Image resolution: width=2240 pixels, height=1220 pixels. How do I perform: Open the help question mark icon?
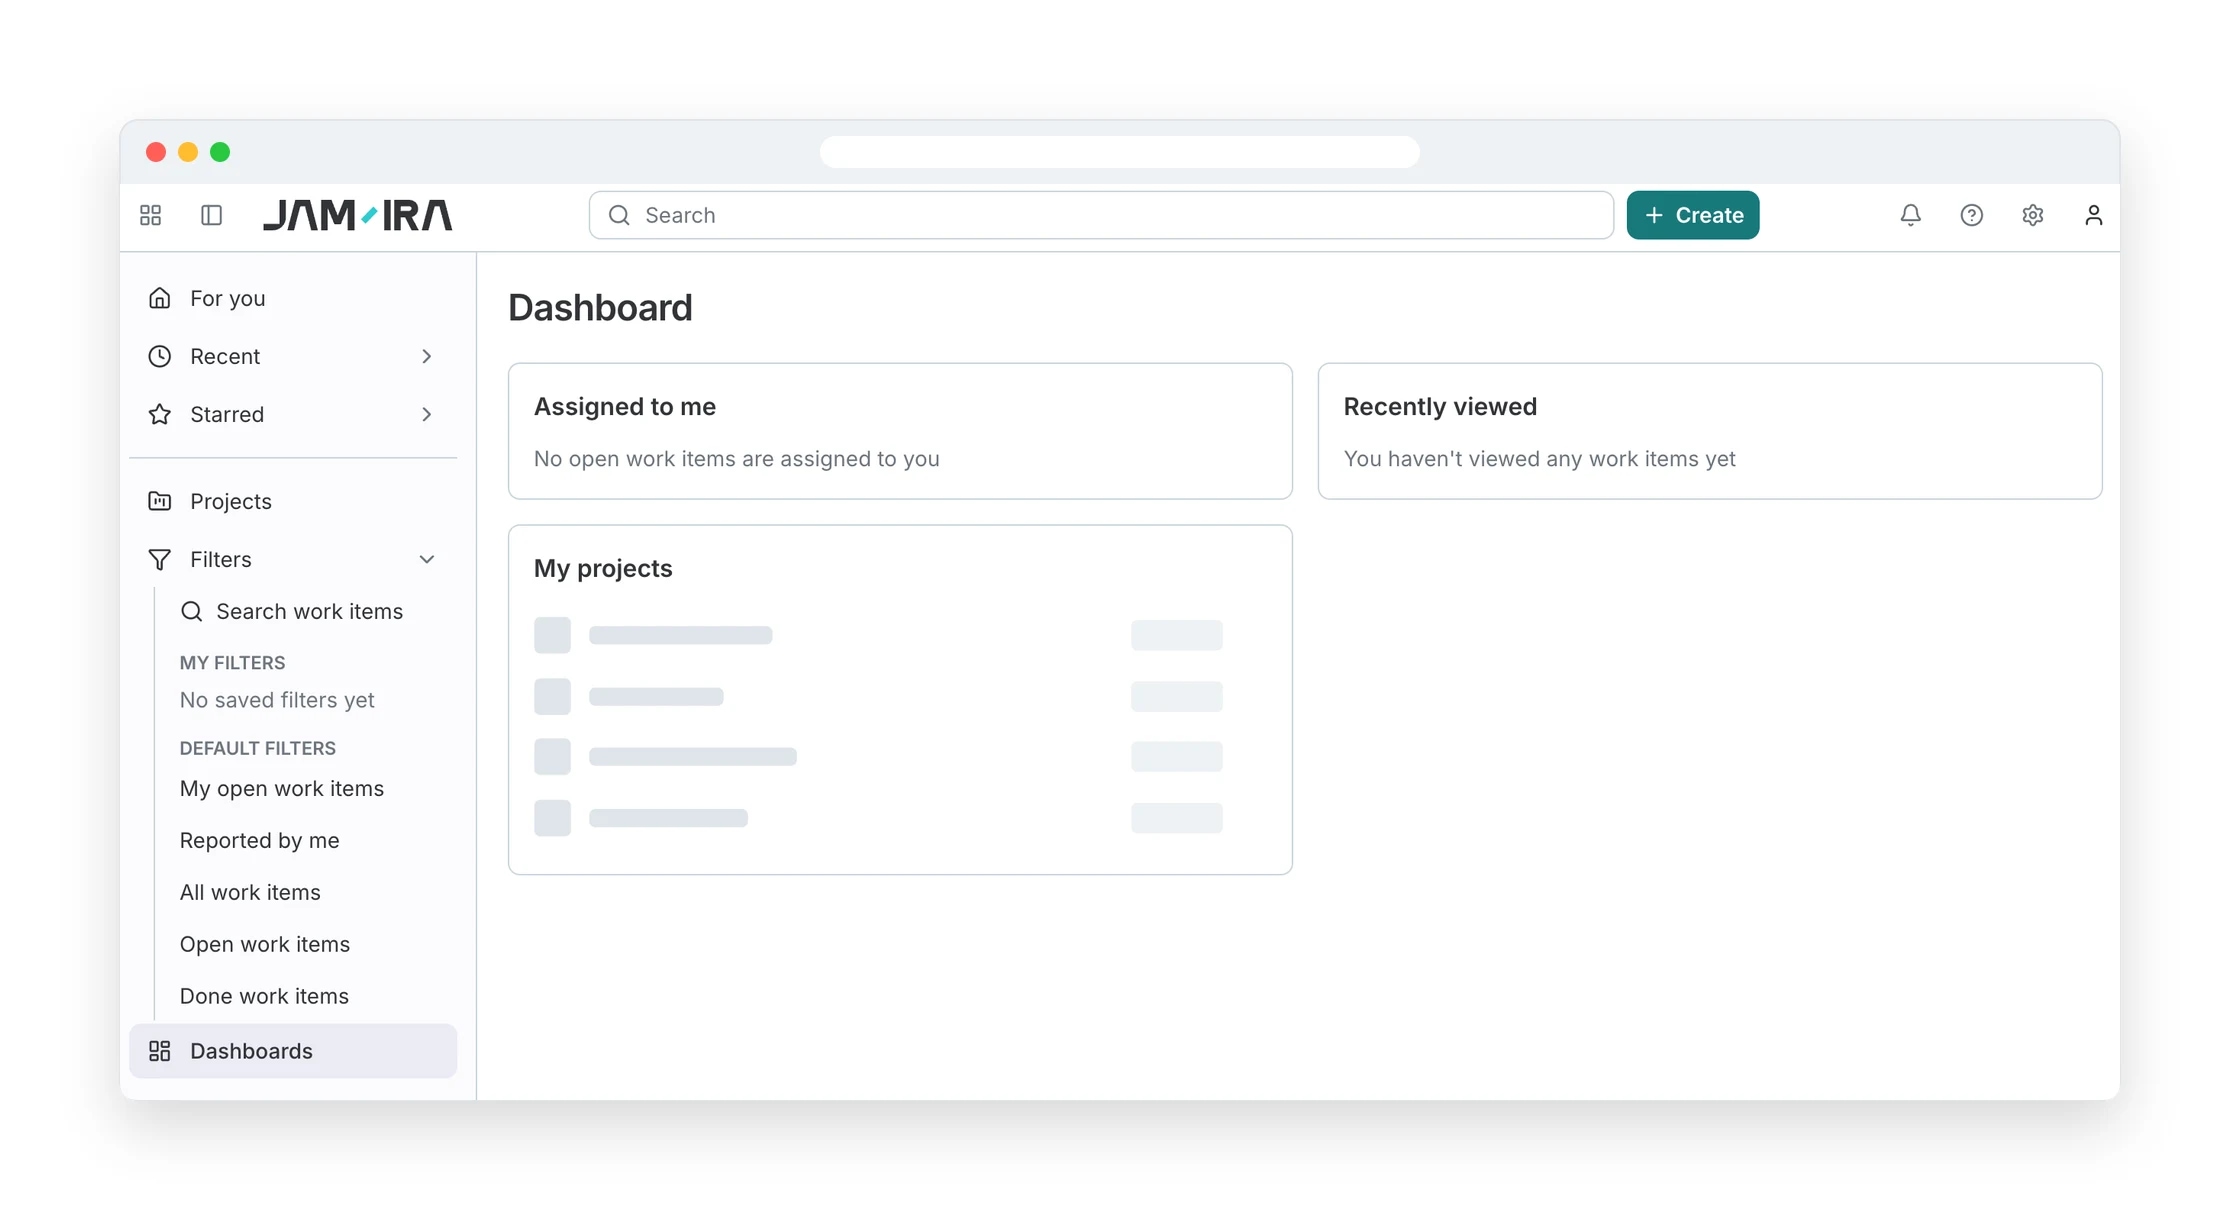[1971, 215]
